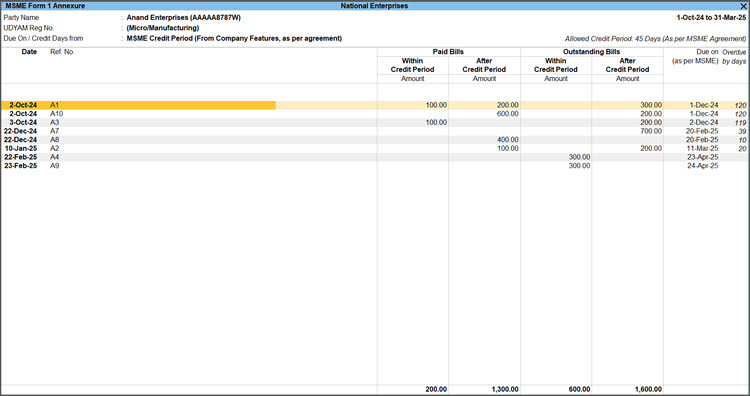
Task: Click the due date 24-Apr-25
Action: coord(702,165)
